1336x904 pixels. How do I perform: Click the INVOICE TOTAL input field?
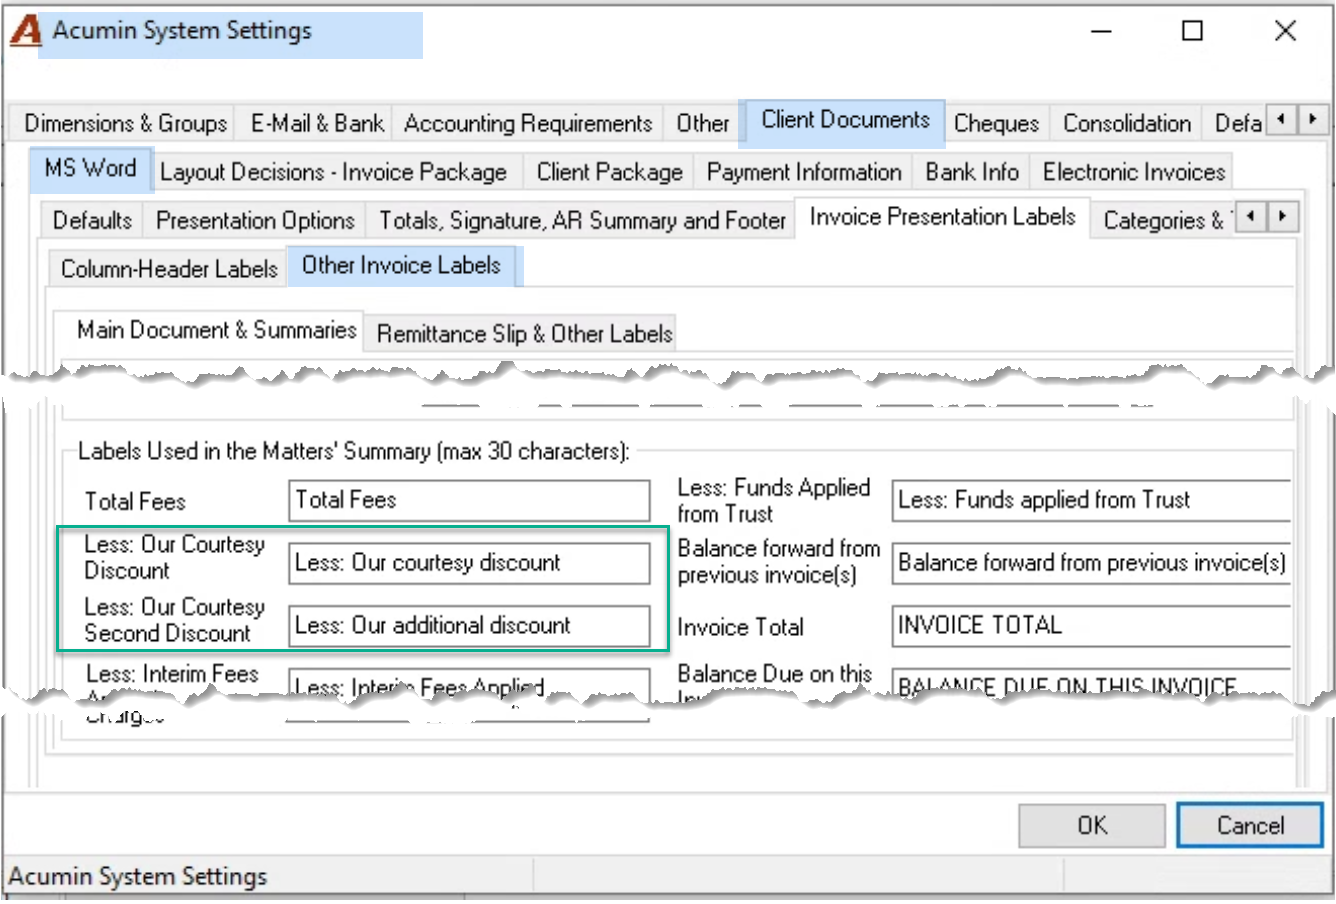click(1092, 626)
